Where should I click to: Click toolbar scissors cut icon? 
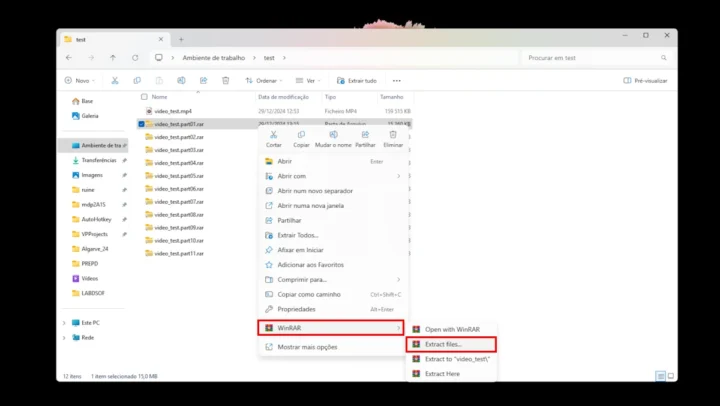pos(115,80)
